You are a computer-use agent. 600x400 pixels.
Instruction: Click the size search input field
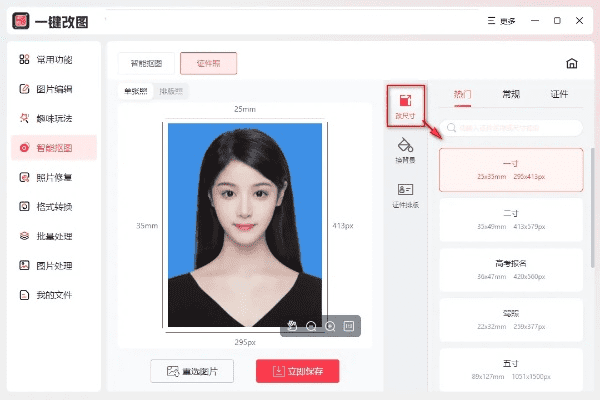(x=511, y=128)
